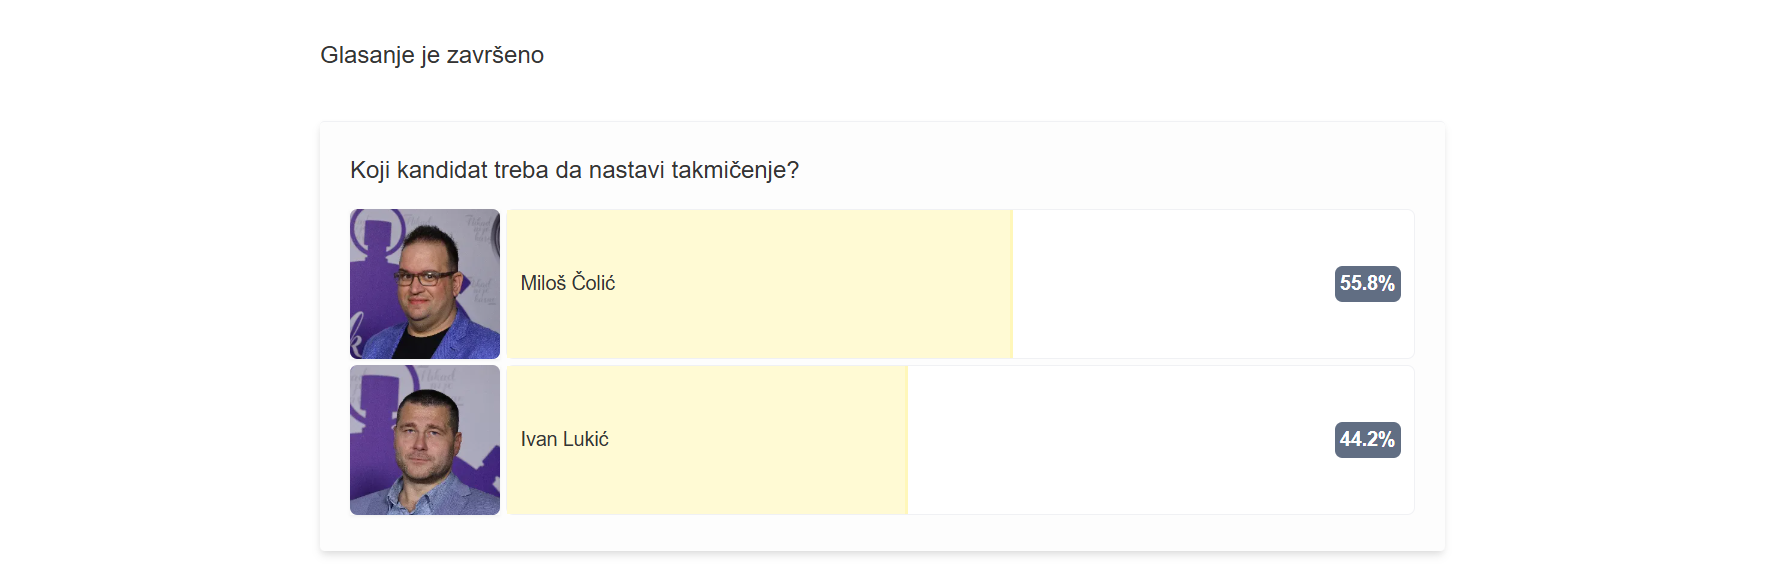Click Miloš Čolić's candidate photo
The width and height of the screenshot is (1781, 587).
(424, 283)
